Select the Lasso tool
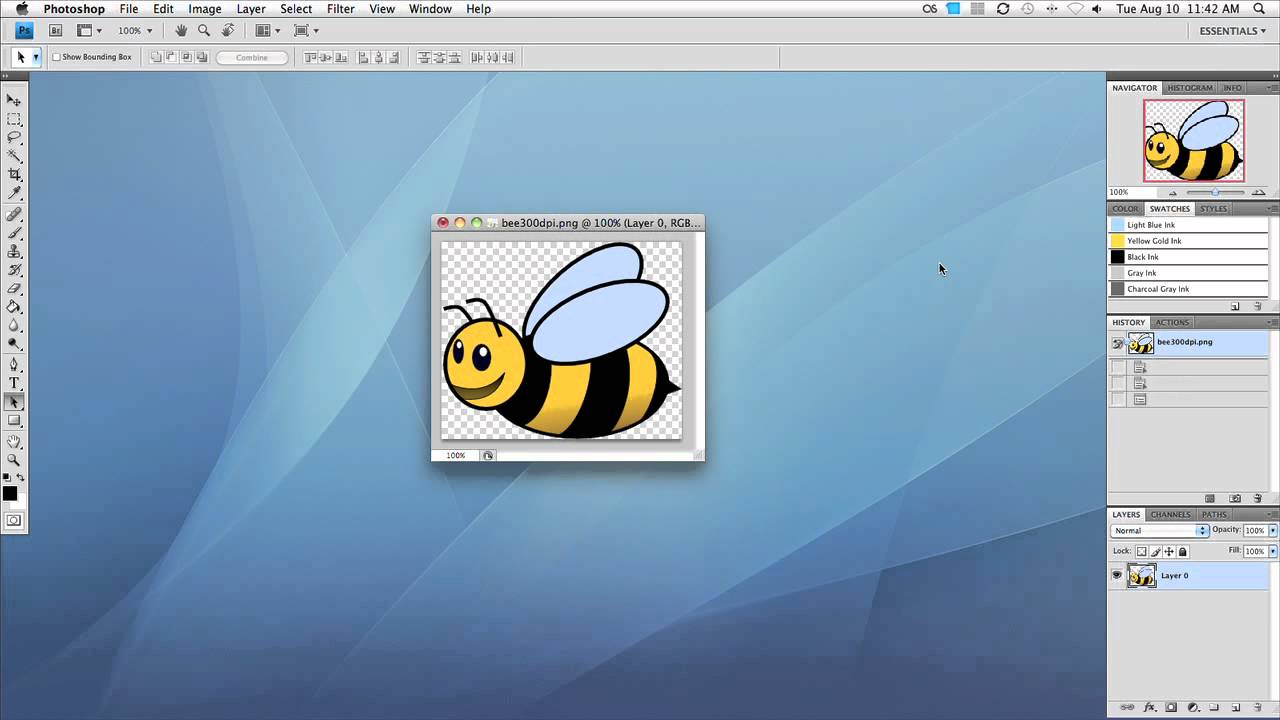 point(14,137)
